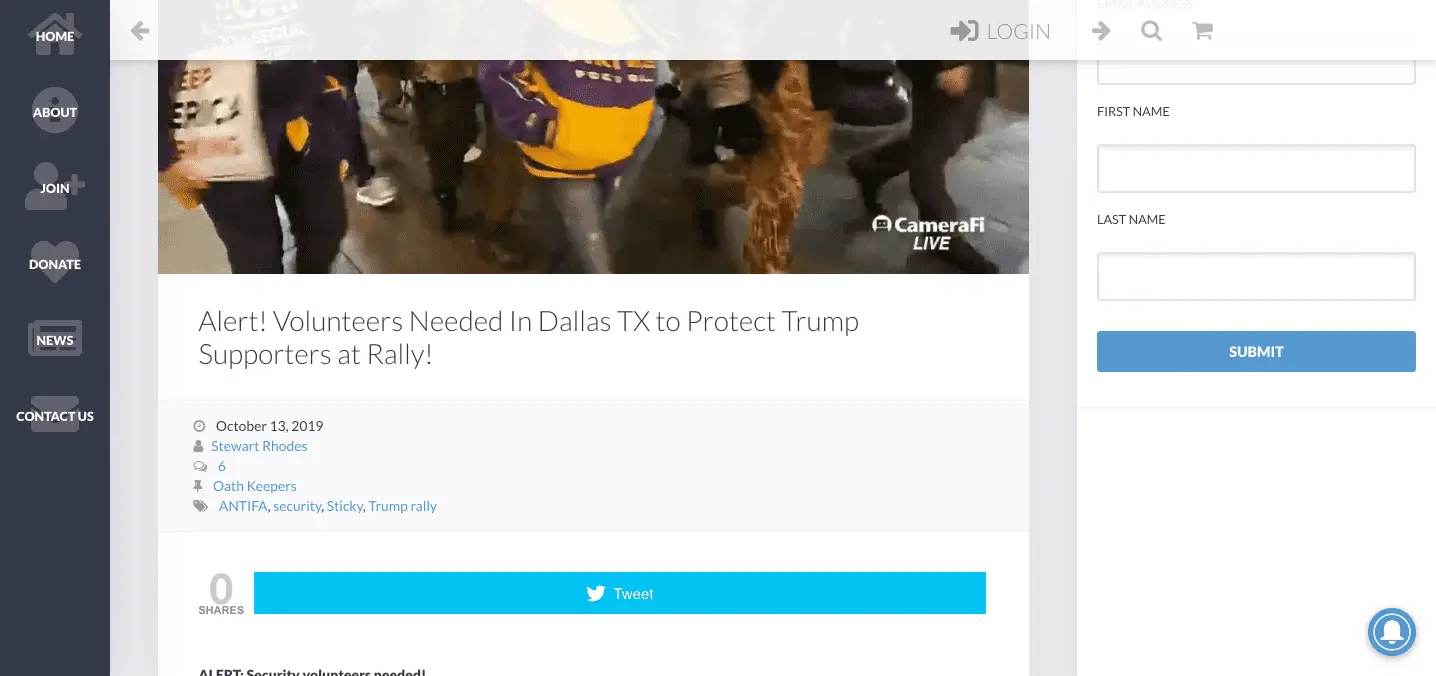Focus the First Name input field

[1256, 168]
